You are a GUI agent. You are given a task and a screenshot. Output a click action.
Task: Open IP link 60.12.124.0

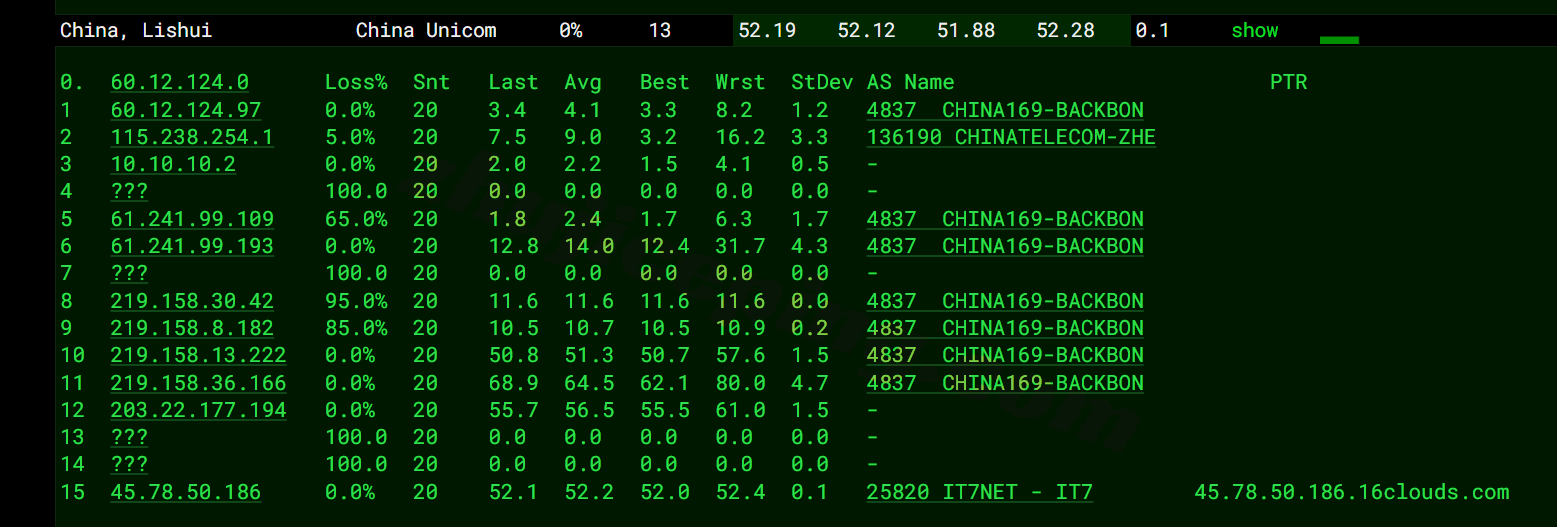pos(180,82)
